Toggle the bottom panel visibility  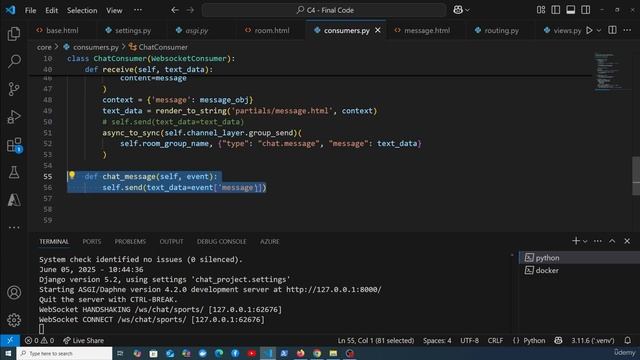[571, 10]
